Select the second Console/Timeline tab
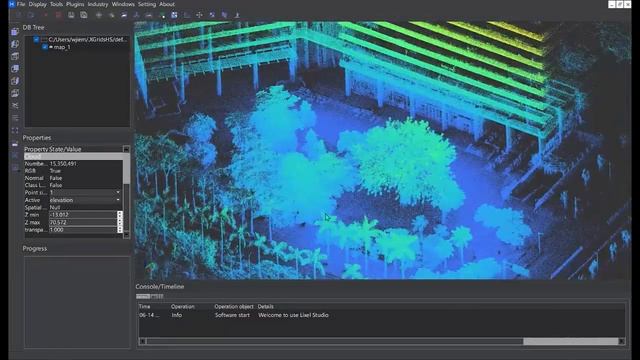640x360 pixels. coord(157,296)
